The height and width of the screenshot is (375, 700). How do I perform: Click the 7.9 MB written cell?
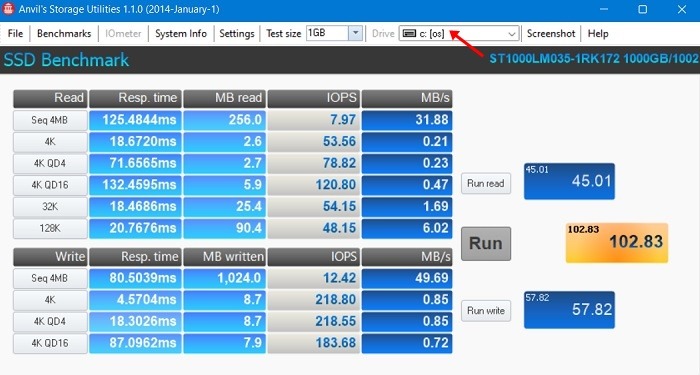(x=225, y=343)
